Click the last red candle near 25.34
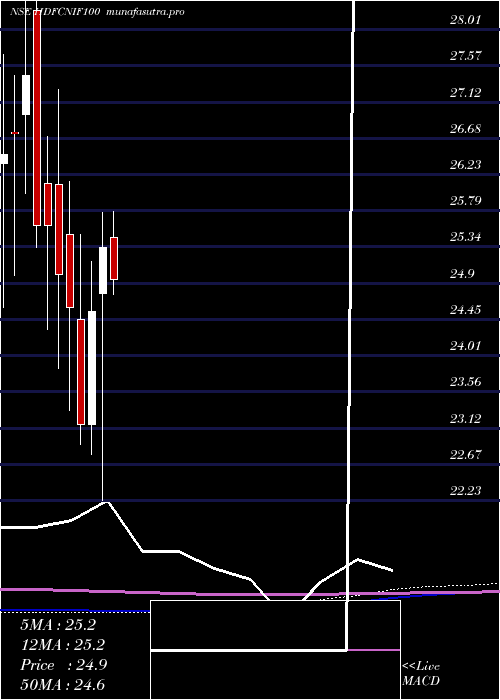This screenshot has height=700, width=500. pyautogui.click(x=114, y=258)
